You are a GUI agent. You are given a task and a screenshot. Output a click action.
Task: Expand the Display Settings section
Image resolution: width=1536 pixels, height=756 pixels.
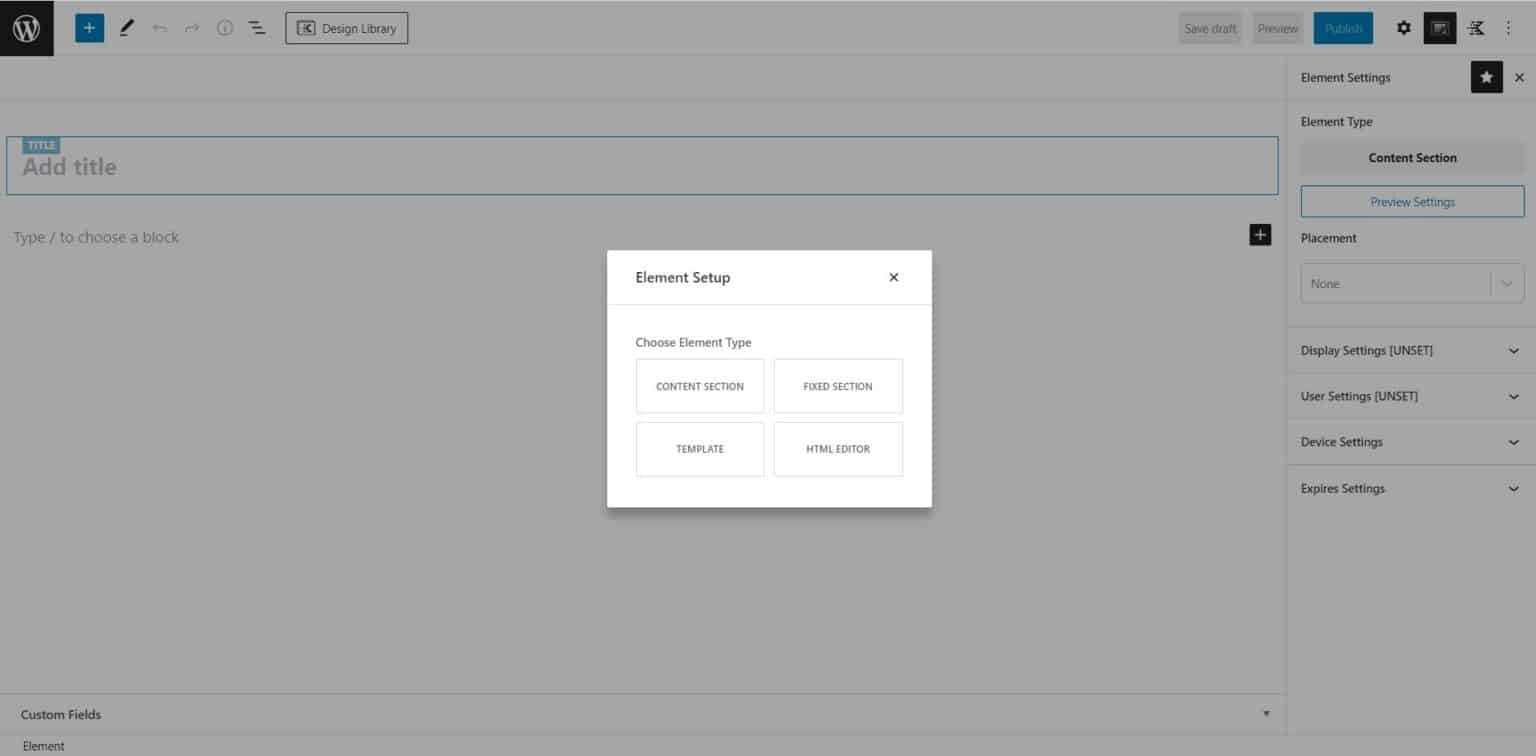(1412, 350)
